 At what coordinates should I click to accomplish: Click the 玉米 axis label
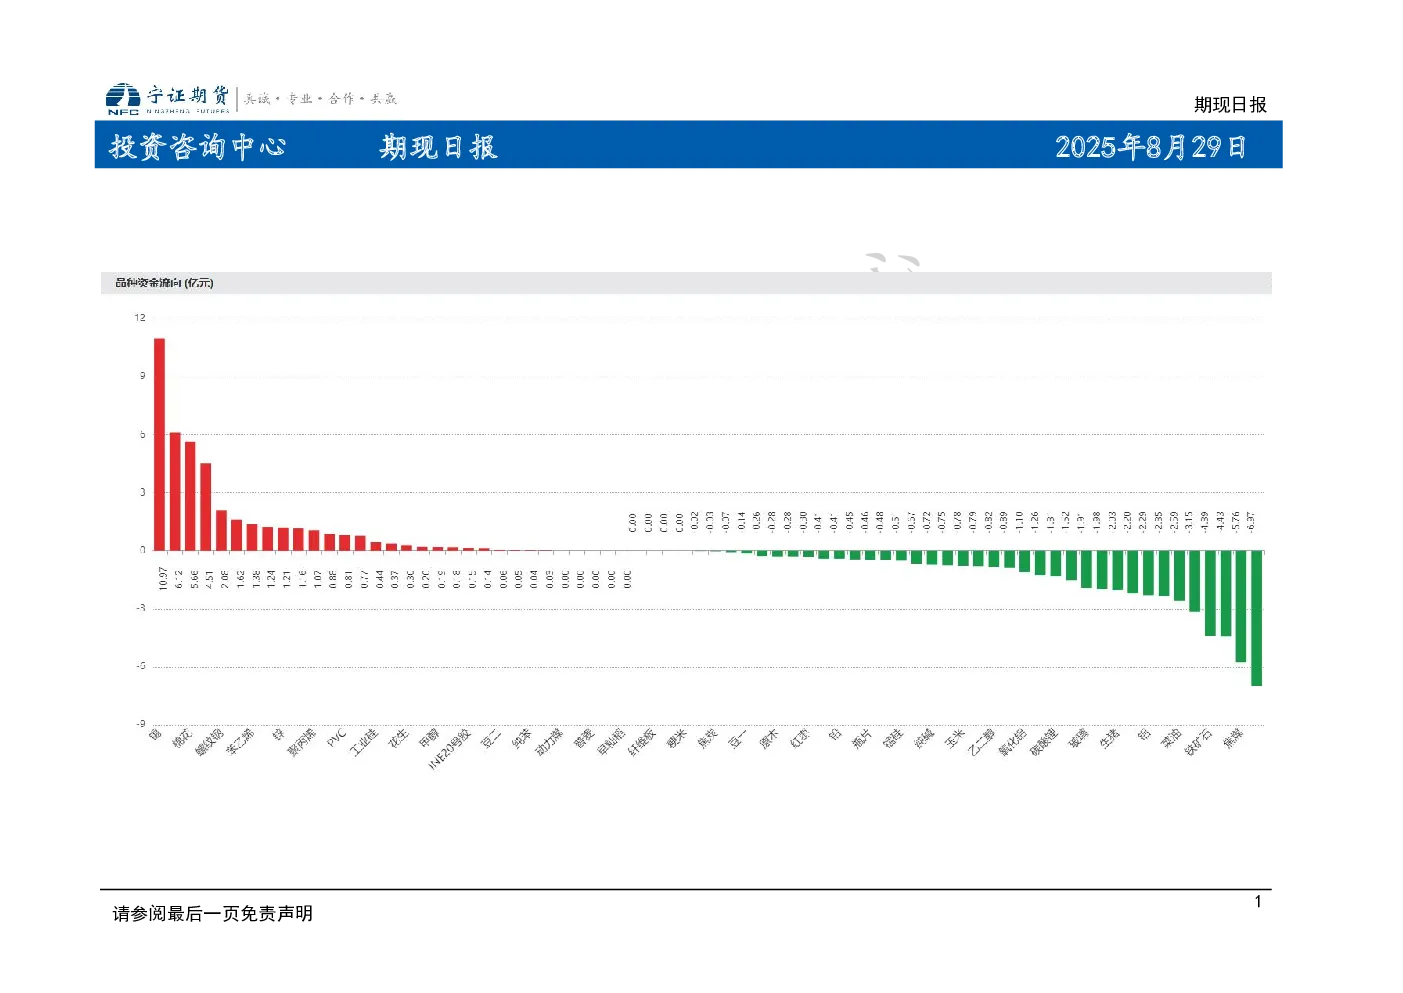(955, 739)
